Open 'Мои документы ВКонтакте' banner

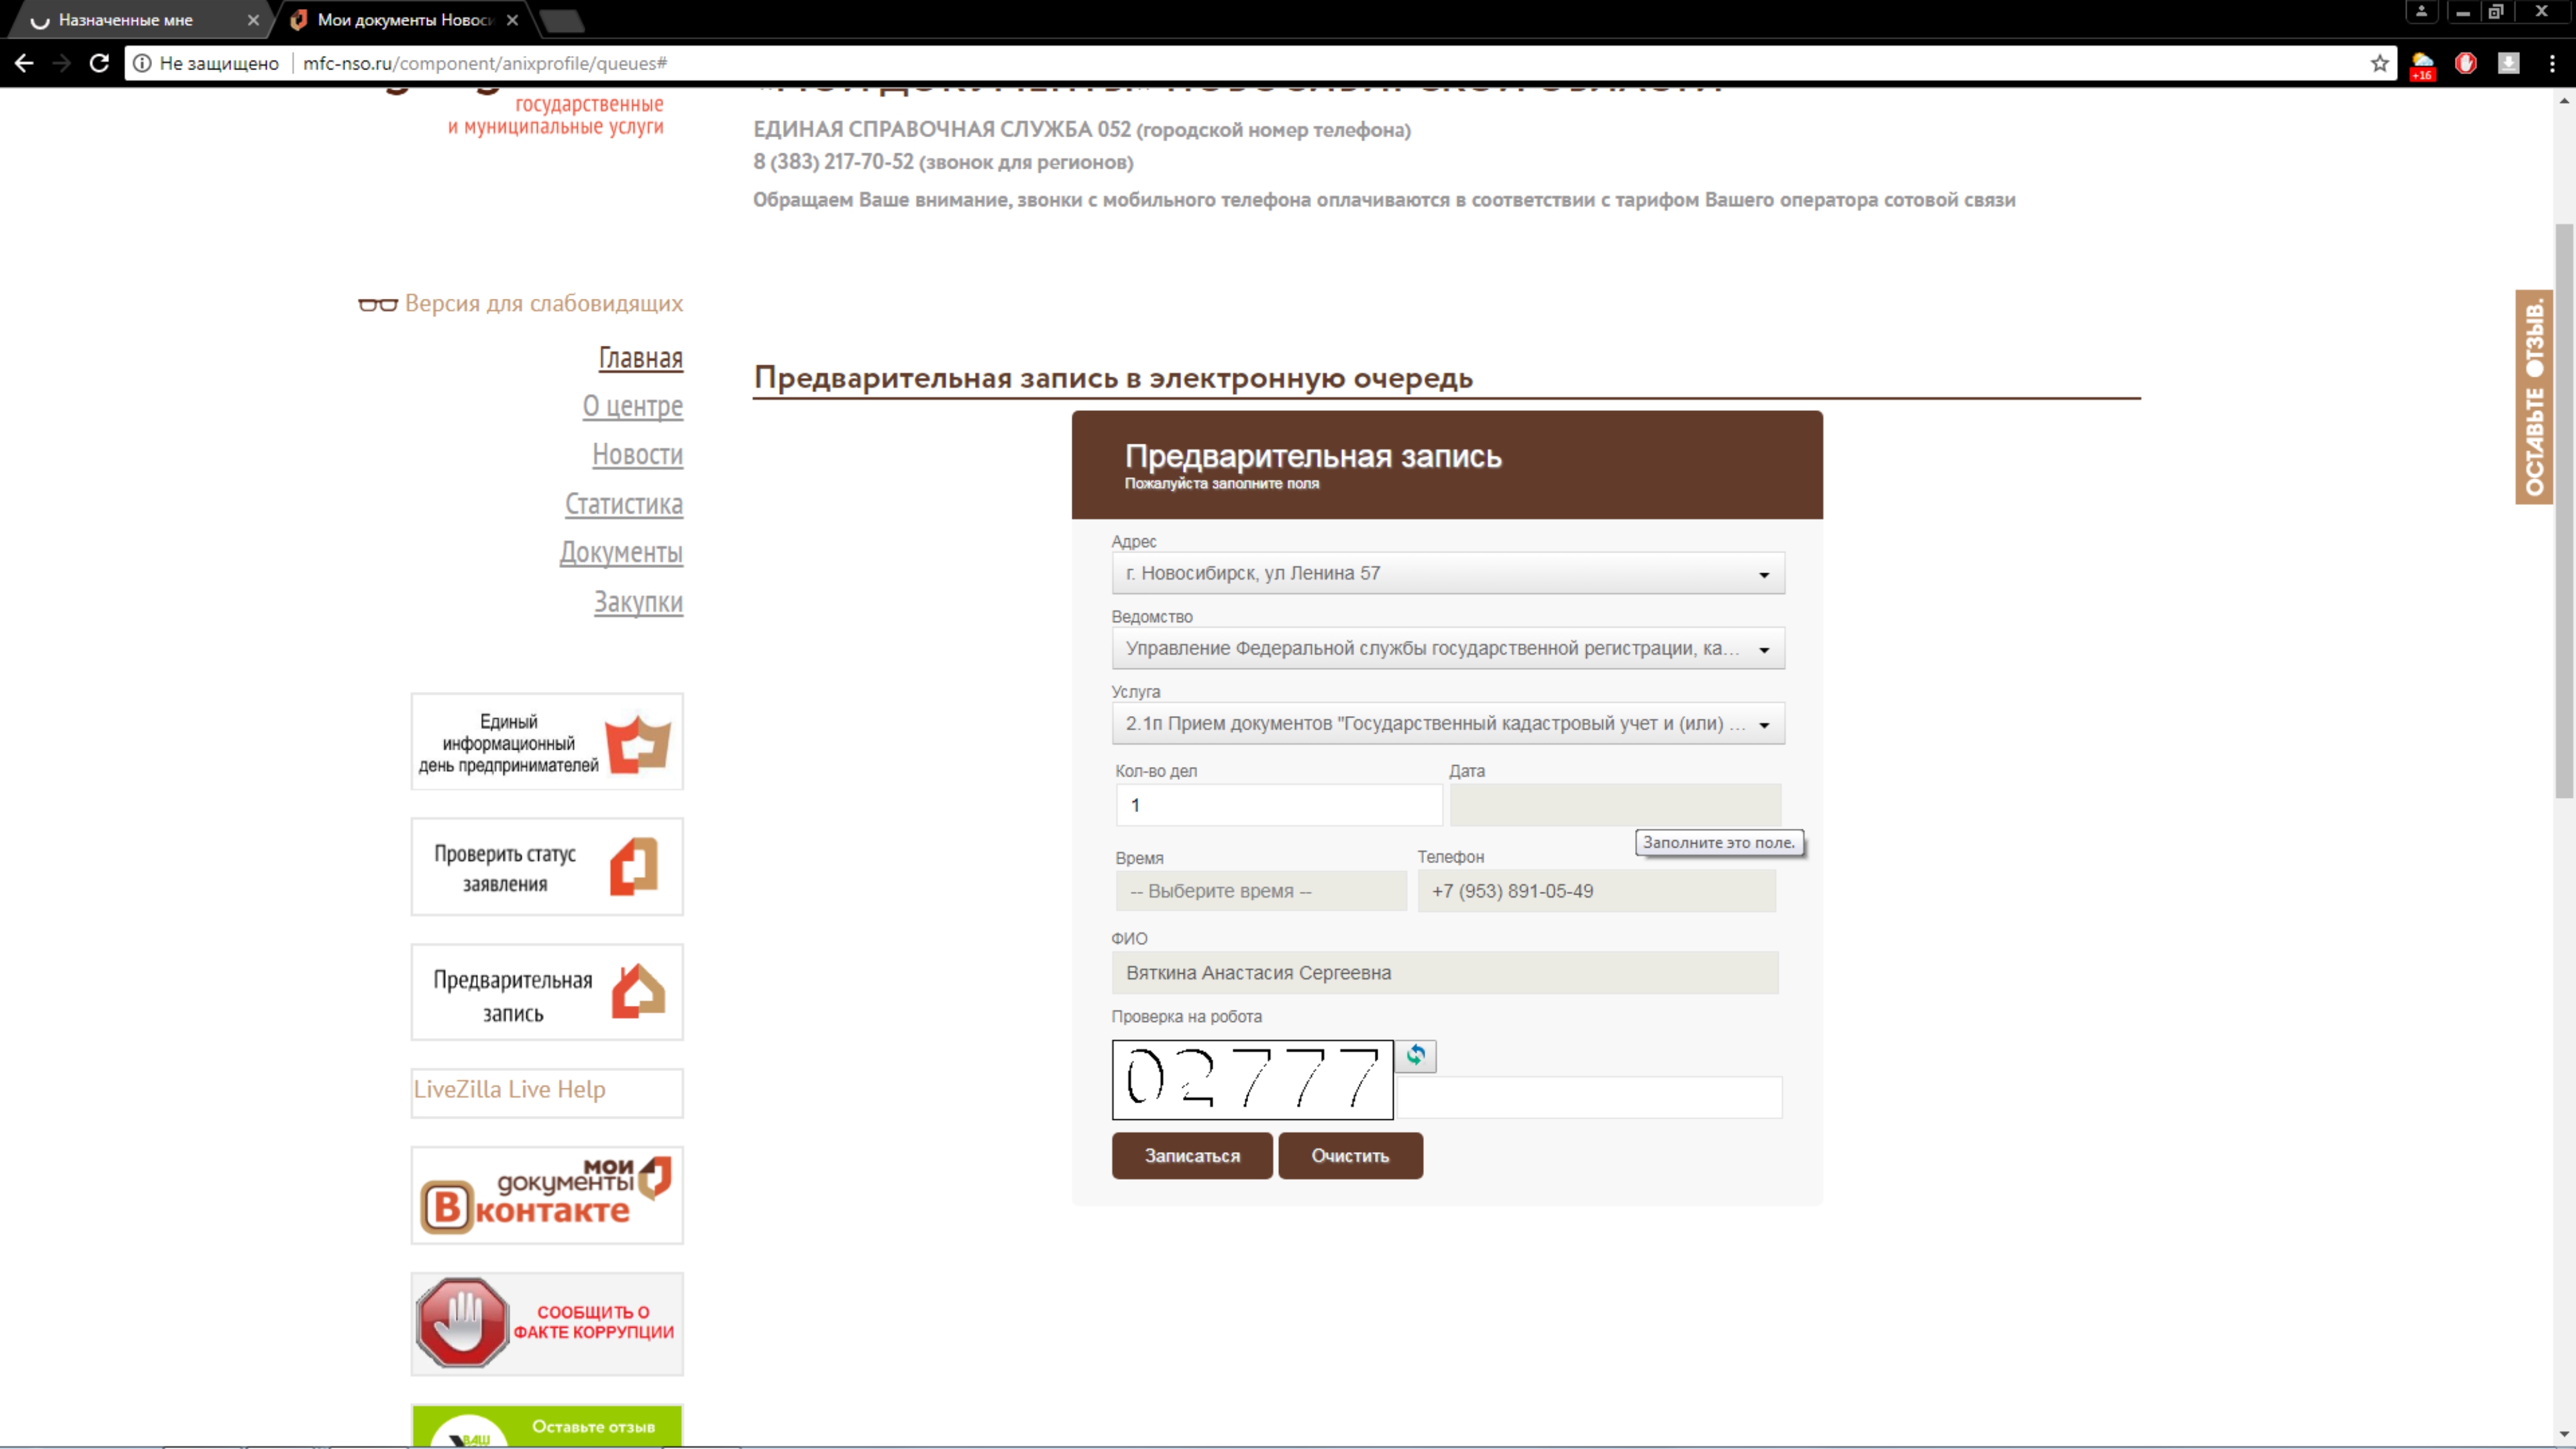point(547,1196)
